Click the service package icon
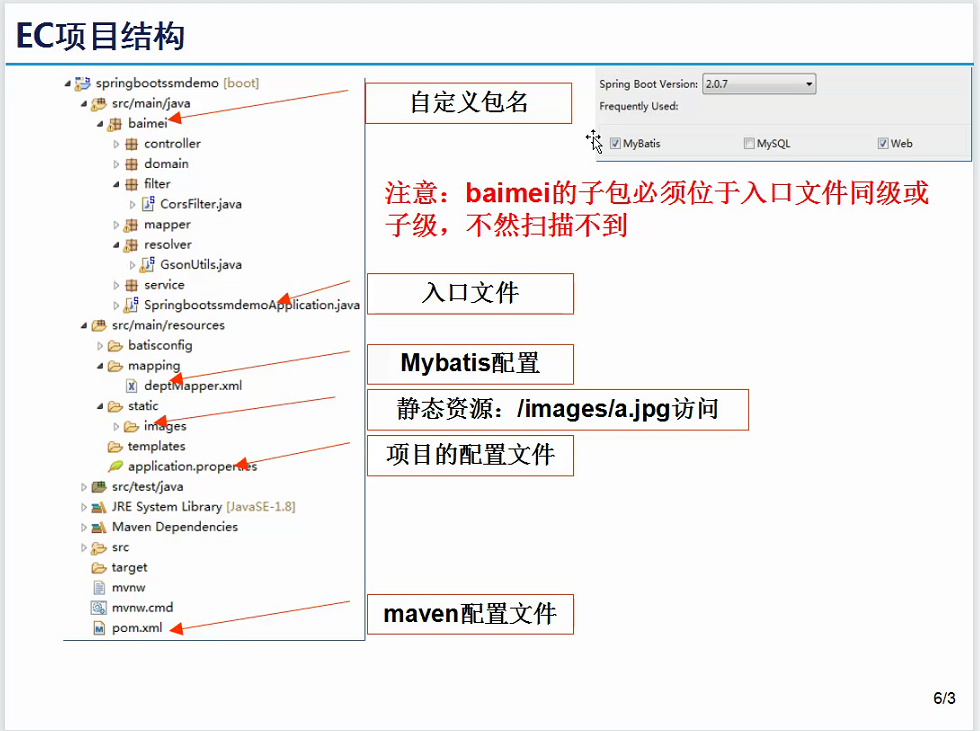 click(x=131, y=286)
